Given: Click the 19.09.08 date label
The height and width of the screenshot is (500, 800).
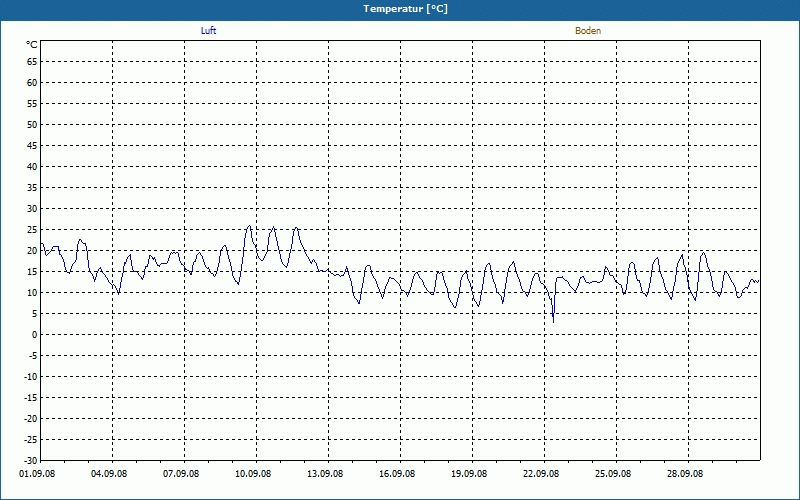Looking at the screenshot, I should (x=469, y=473).
